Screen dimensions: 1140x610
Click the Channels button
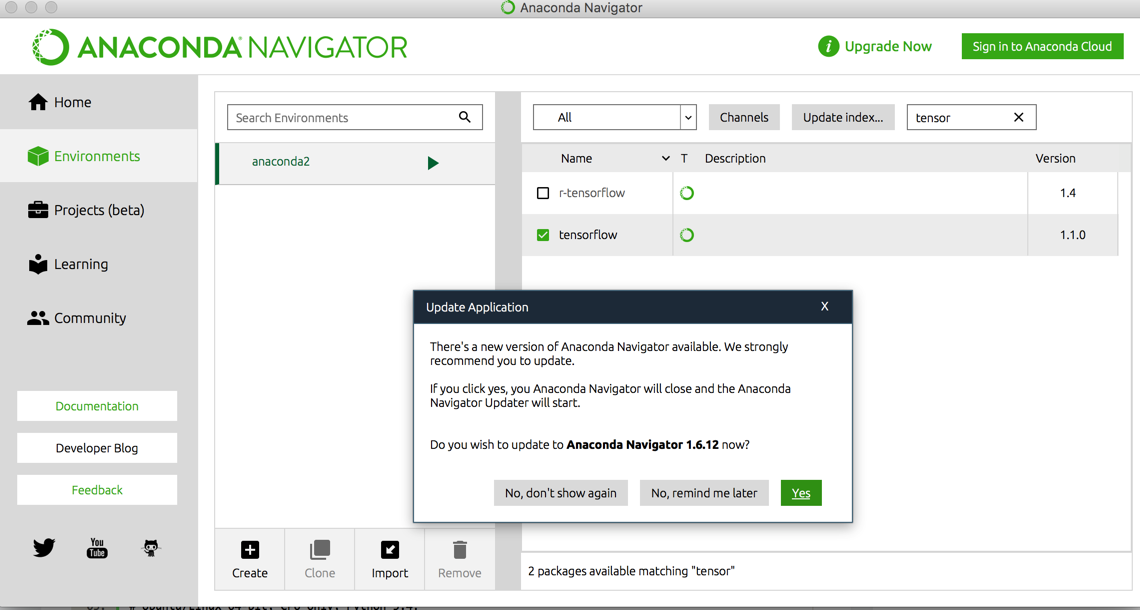tap(744, 117)
